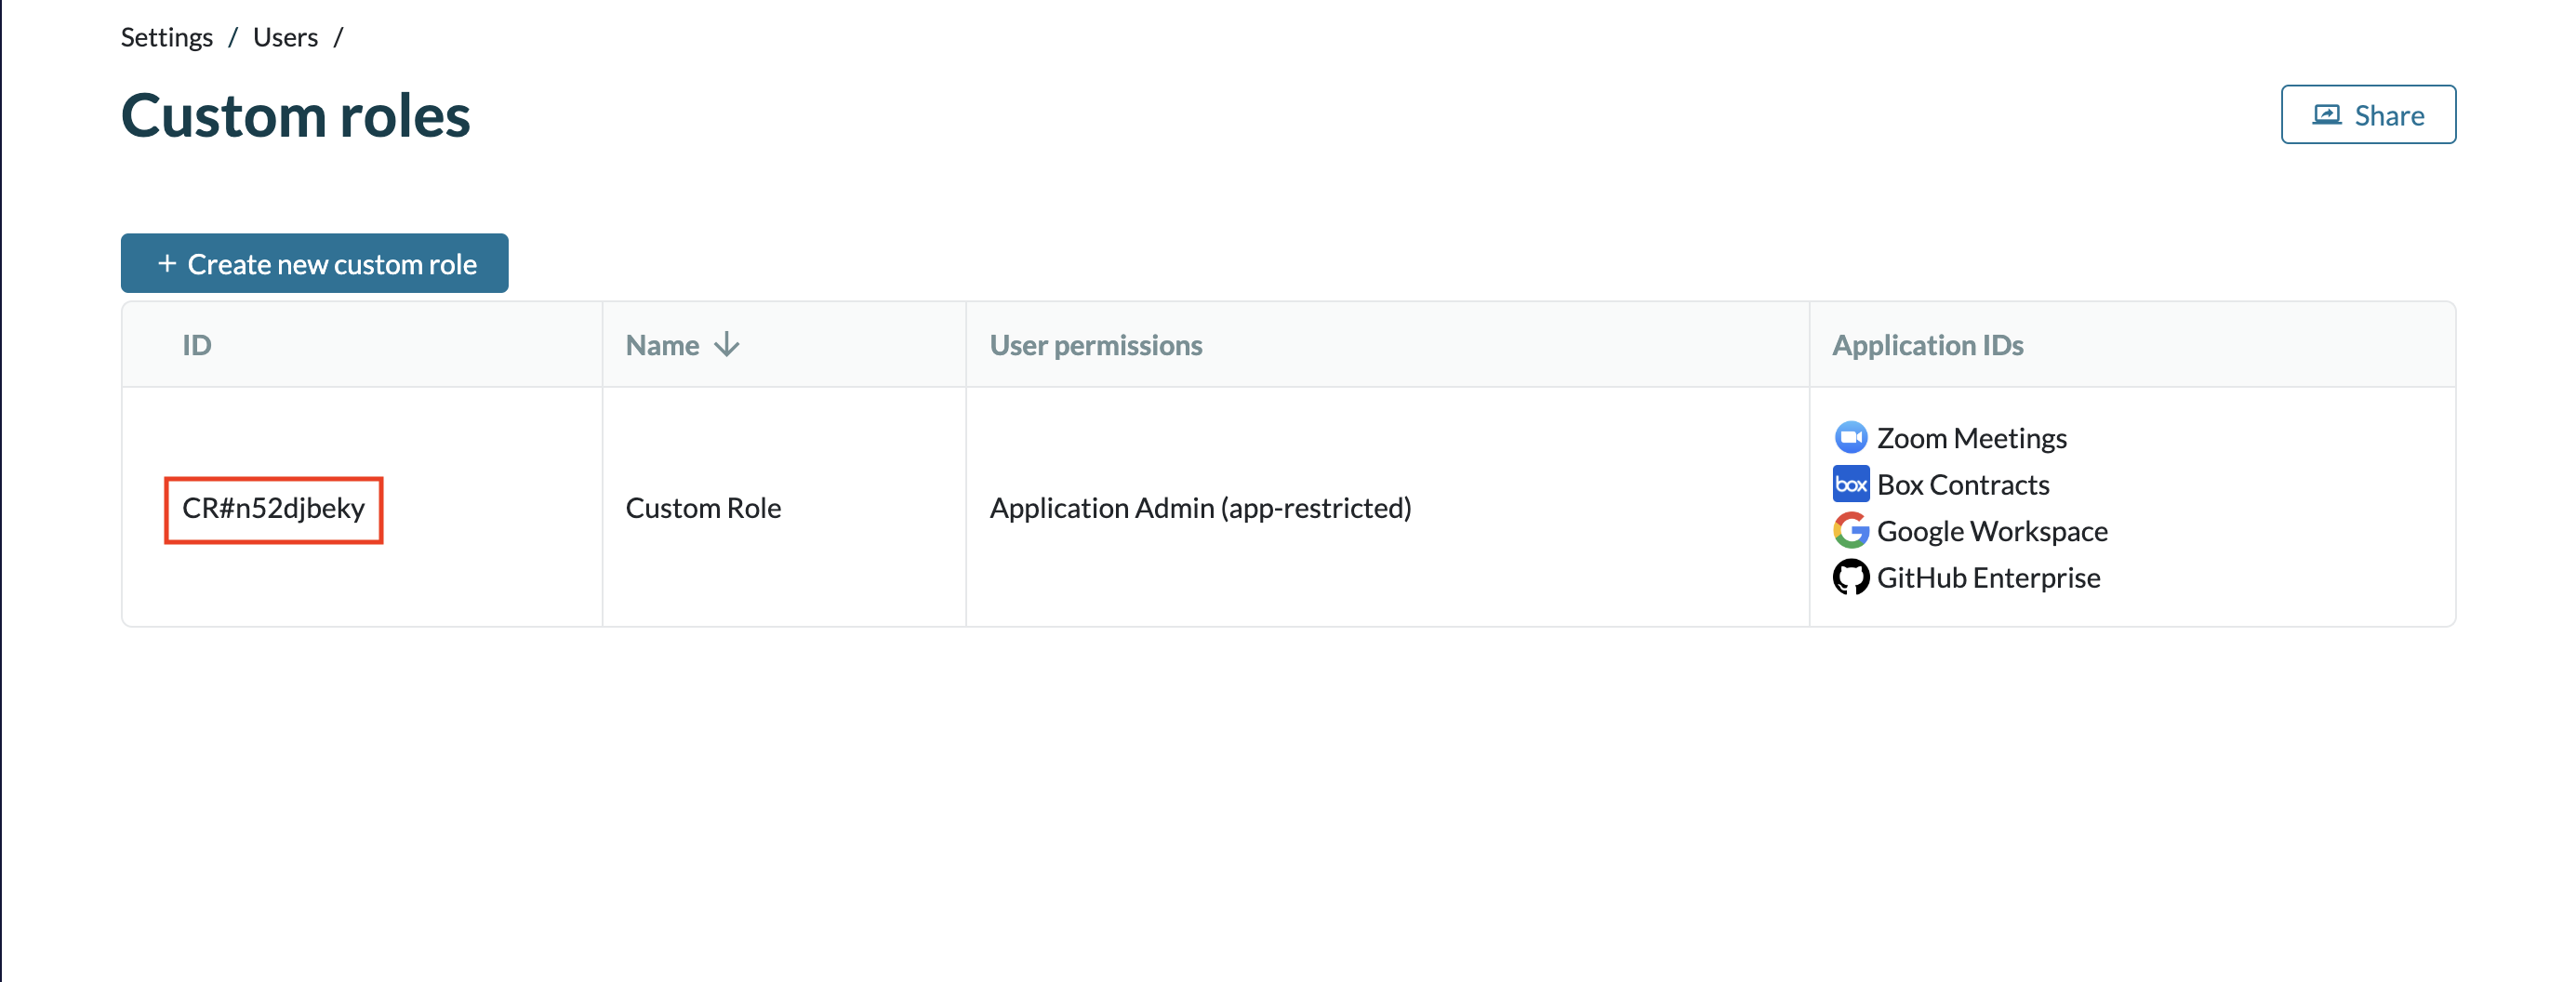Select the Application IDs column header
Image resolution: width=2576 pixels, height=982 pixels.
tap(1927, 345)
